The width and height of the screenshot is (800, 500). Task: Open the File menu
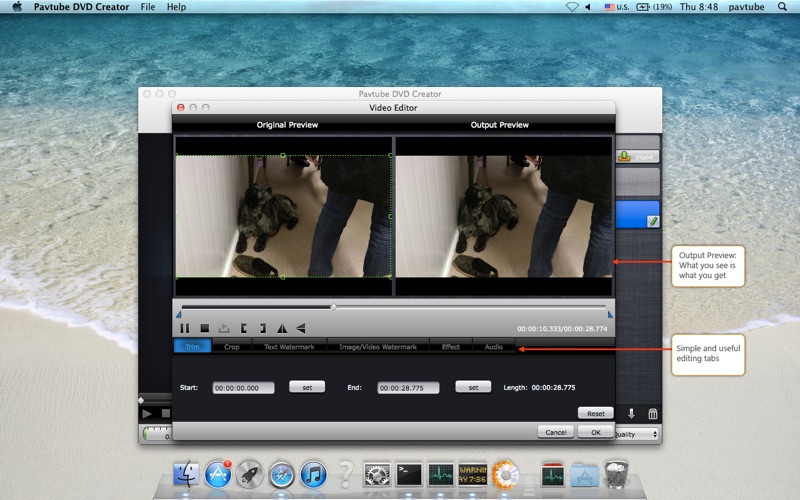click(x=148, y=7)
